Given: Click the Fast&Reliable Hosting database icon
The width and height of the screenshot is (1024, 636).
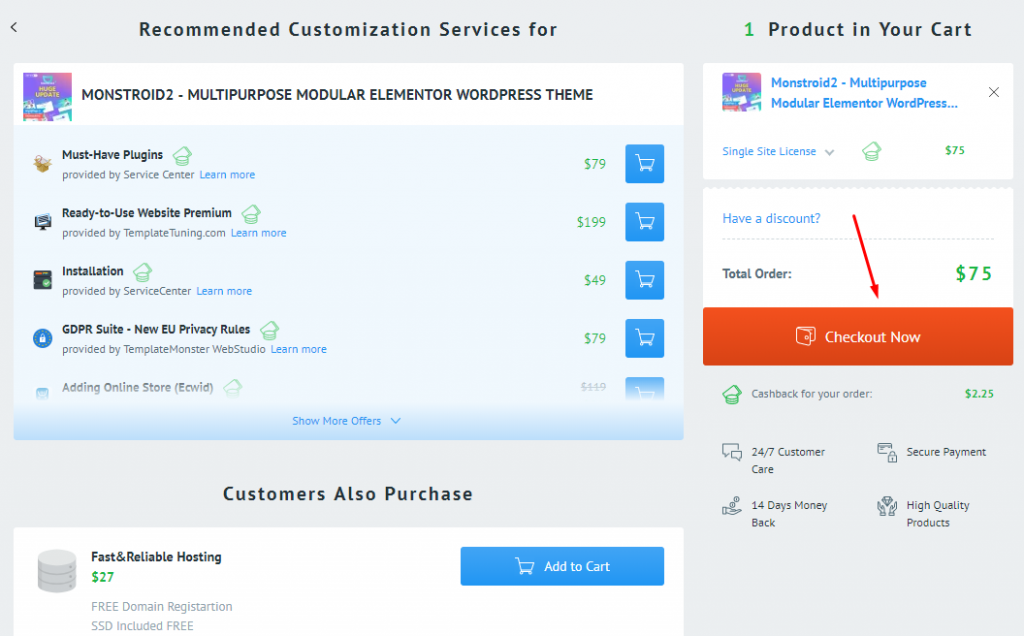Looking at the screenshot, I should pos(57,571).
